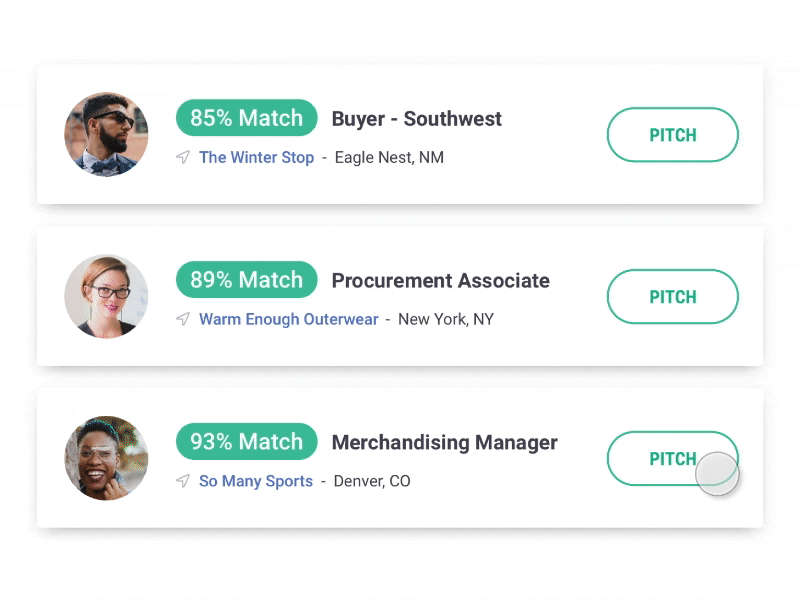The image size is (800, 600).
Task: Click the 89% Match badge
Action: pos(246,280)
